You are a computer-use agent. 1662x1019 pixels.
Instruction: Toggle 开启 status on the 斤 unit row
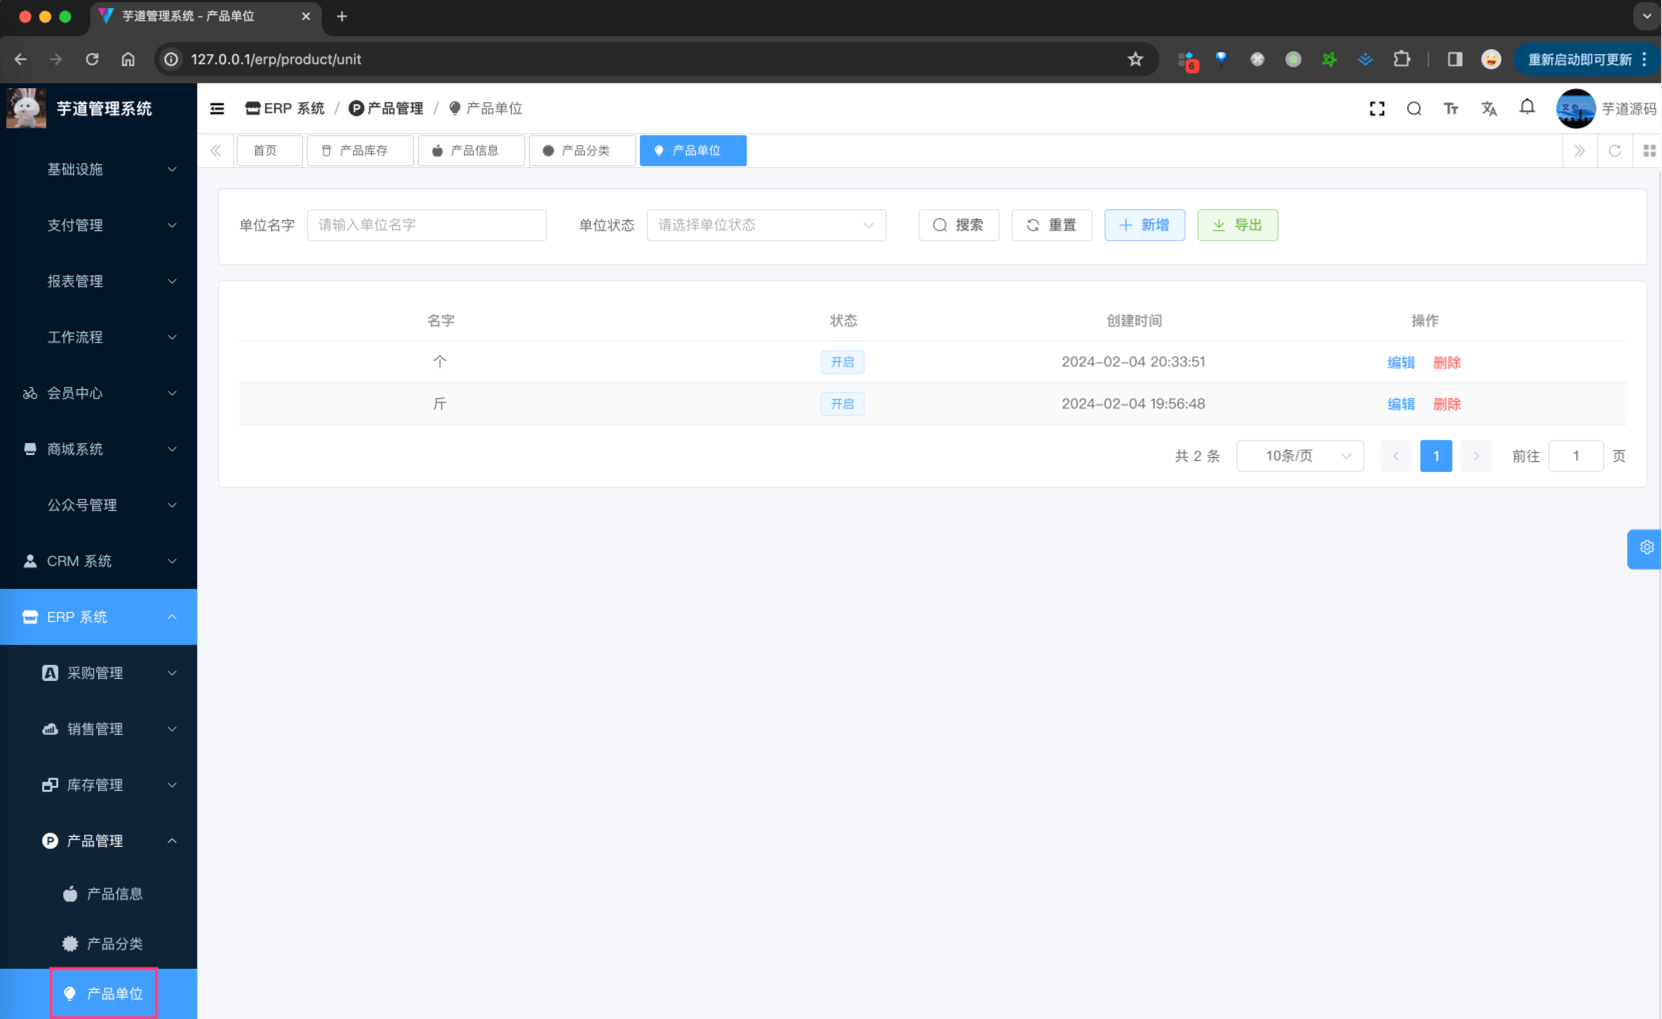point(843,403)
